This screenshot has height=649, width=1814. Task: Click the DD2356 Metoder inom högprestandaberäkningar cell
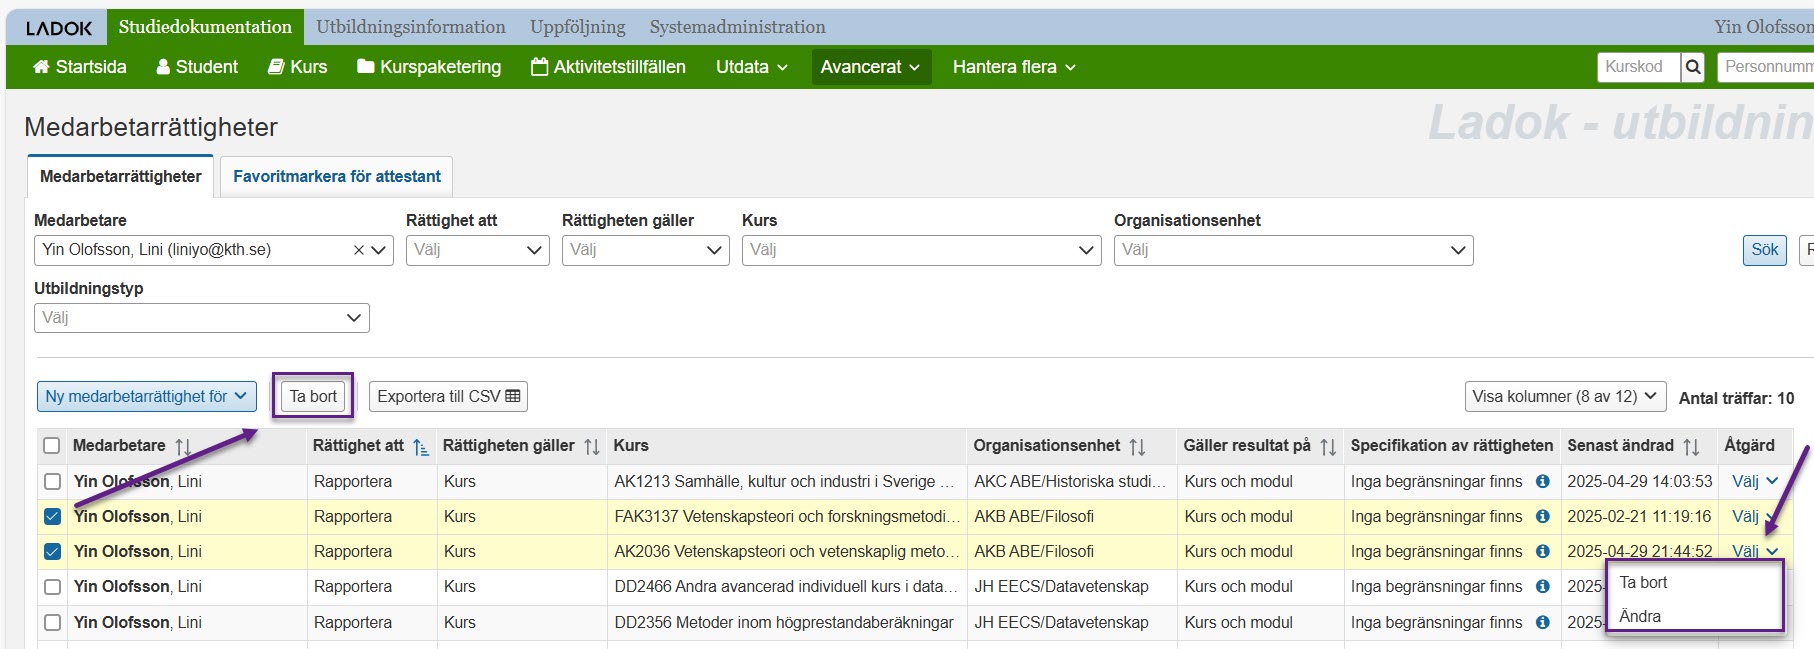787,622
